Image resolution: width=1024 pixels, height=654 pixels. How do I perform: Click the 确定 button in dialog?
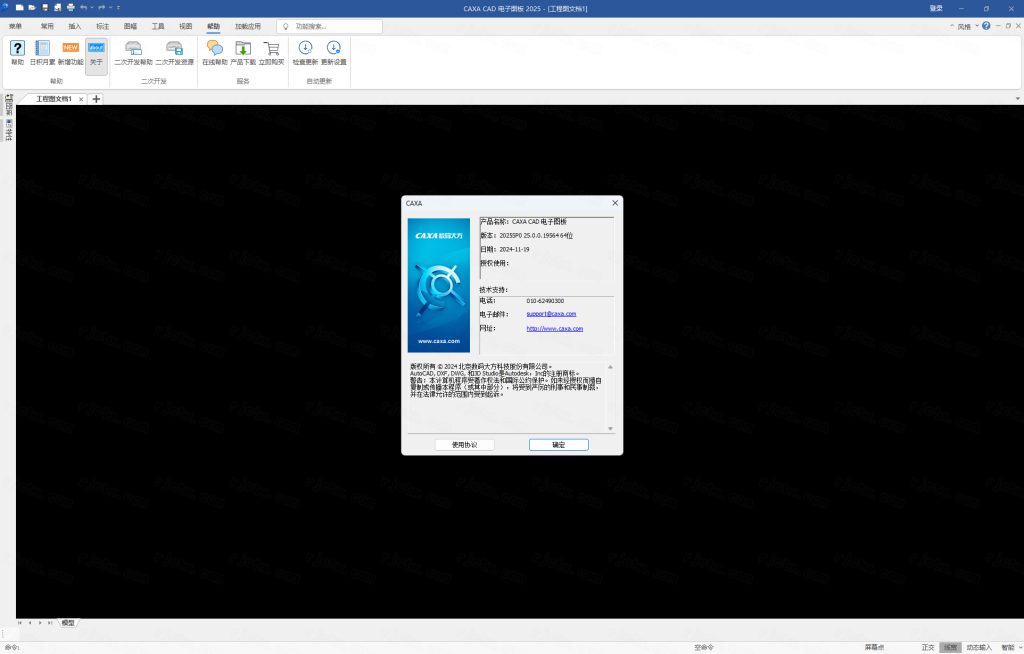click(x=558, y=444)
